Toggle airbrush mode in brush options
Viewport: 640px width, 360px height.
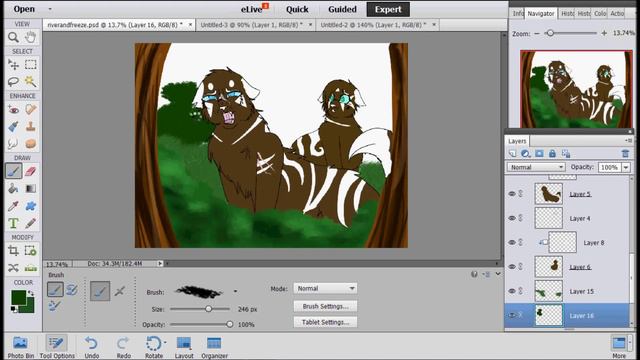pos(120,291)
